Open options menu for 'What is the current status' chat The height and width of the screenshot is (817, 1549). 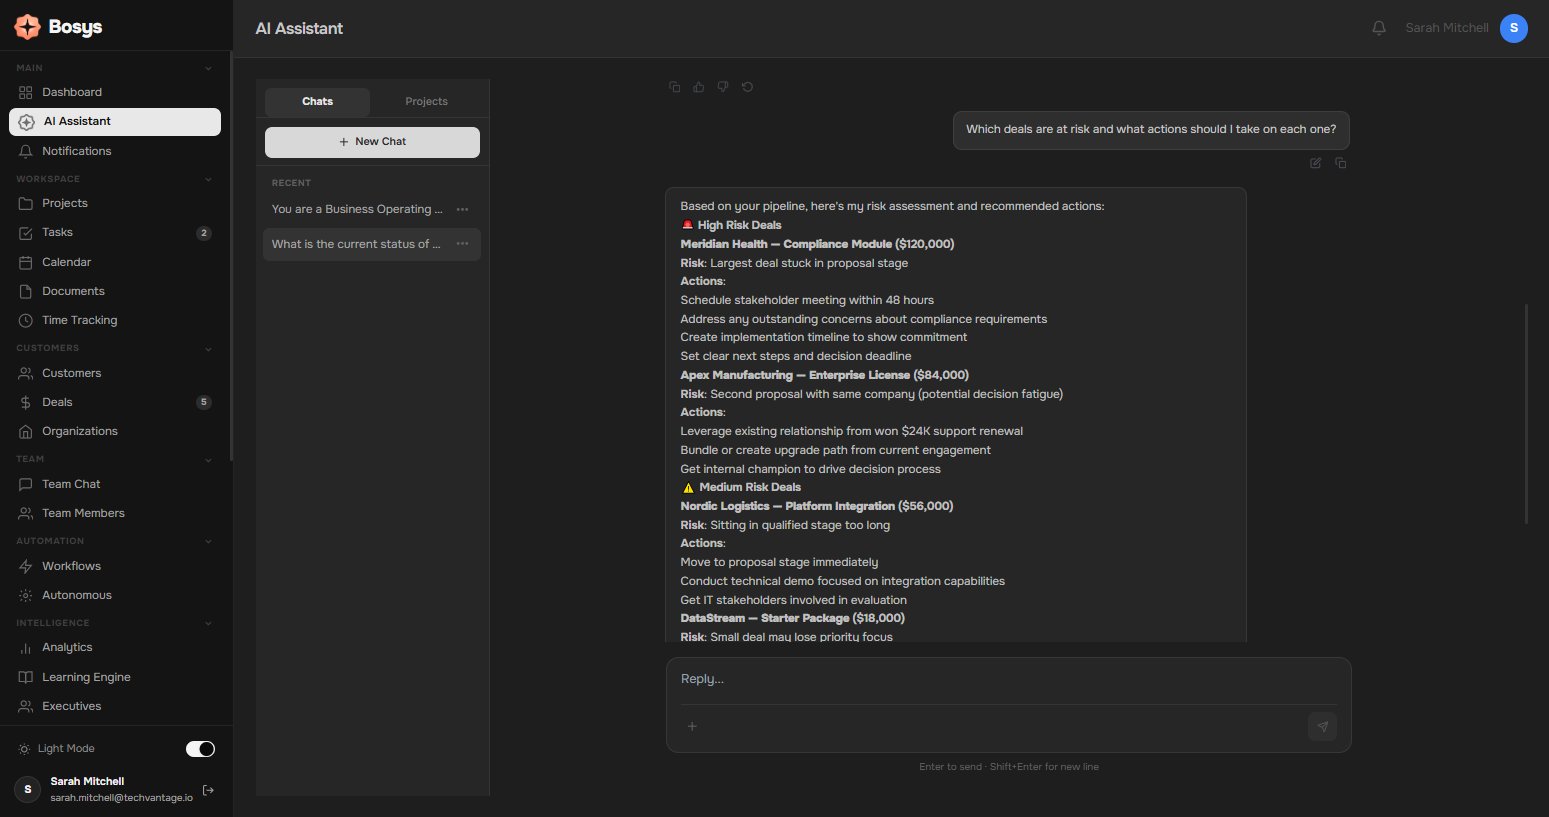click(x=462, y=244)
